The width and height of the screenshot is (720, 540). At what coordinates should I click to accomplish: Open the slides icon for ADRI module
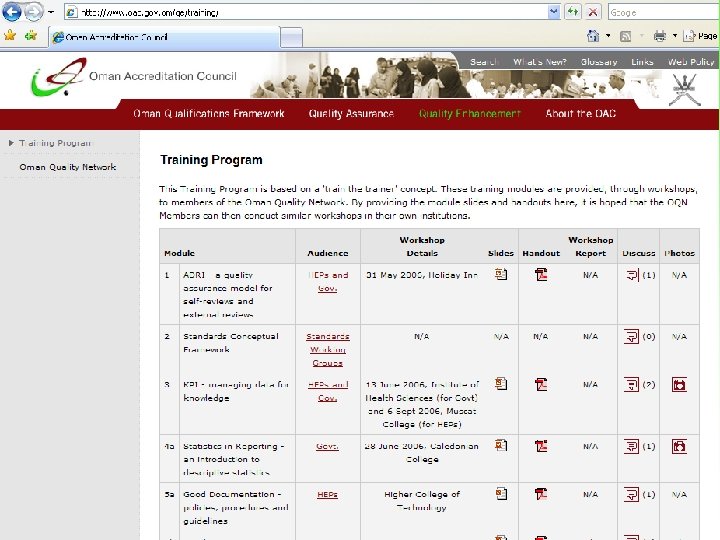coord(501,275)
